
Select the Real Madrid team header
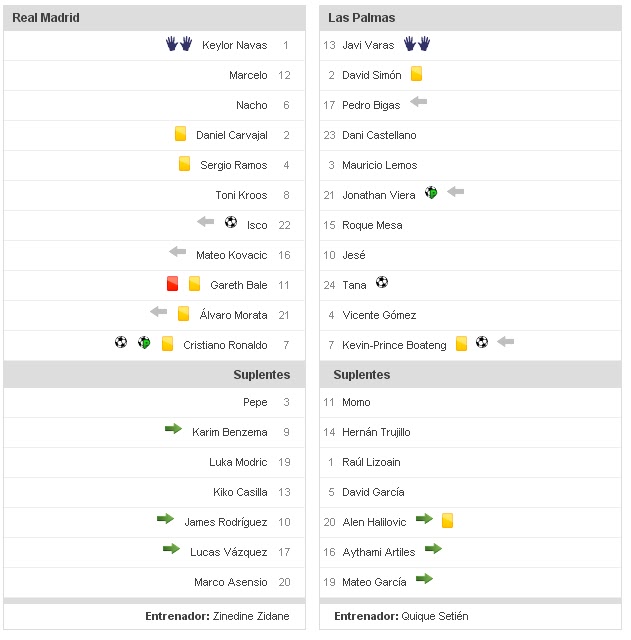[46, 18]
